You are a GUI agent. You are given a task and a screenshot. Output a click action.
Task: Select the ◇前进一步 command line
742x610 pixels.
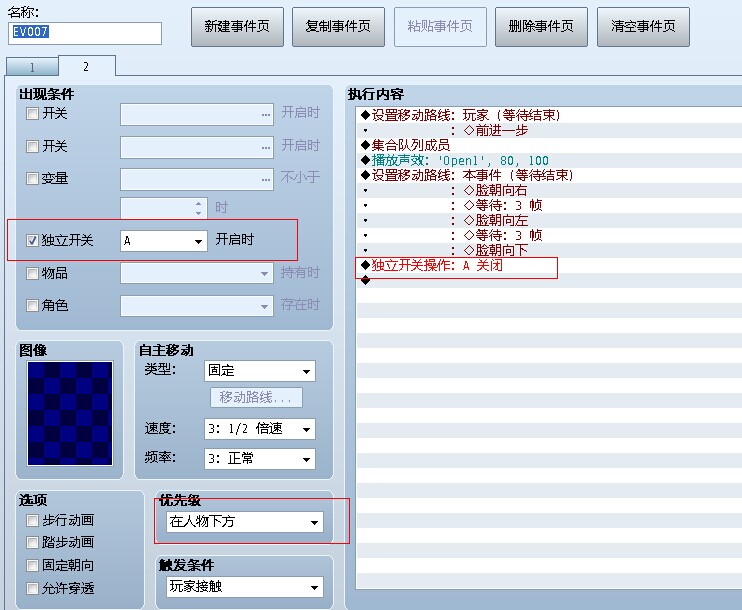[549, 130]
